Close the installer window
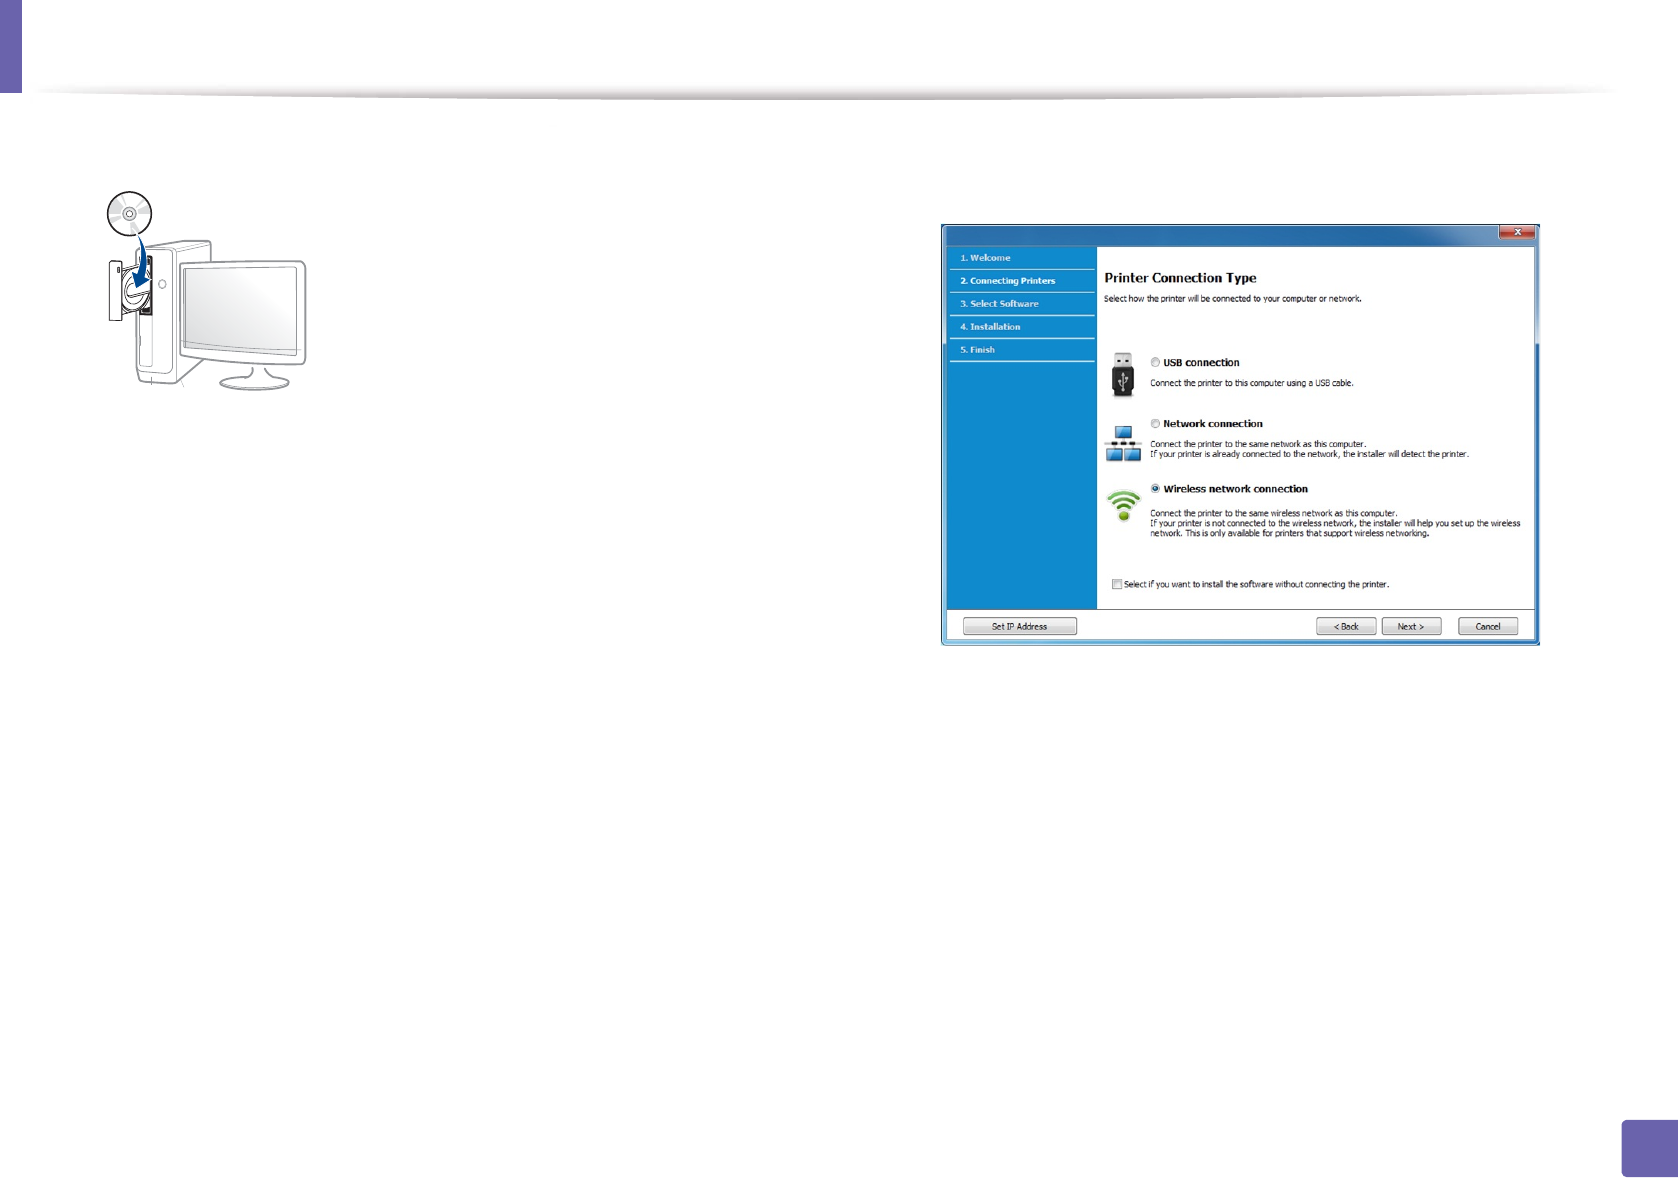 pos(1517,232)
